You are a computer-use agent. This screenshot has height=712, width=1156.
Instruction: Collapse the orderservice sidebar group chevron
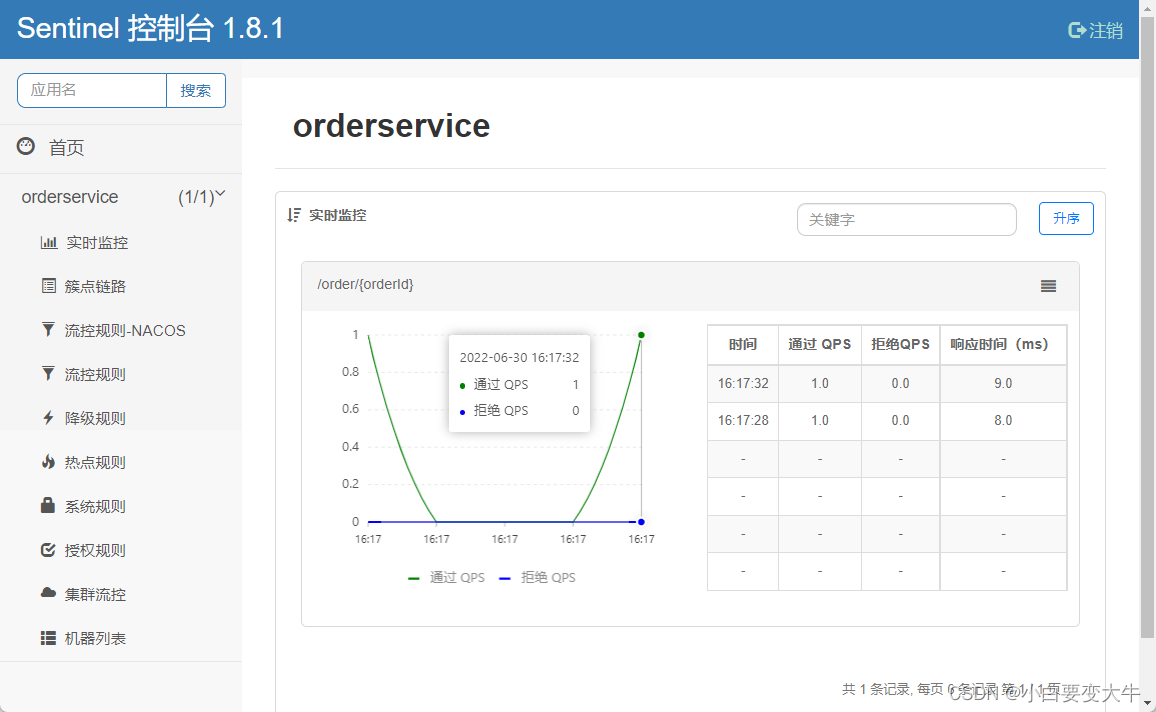point(220,194)
